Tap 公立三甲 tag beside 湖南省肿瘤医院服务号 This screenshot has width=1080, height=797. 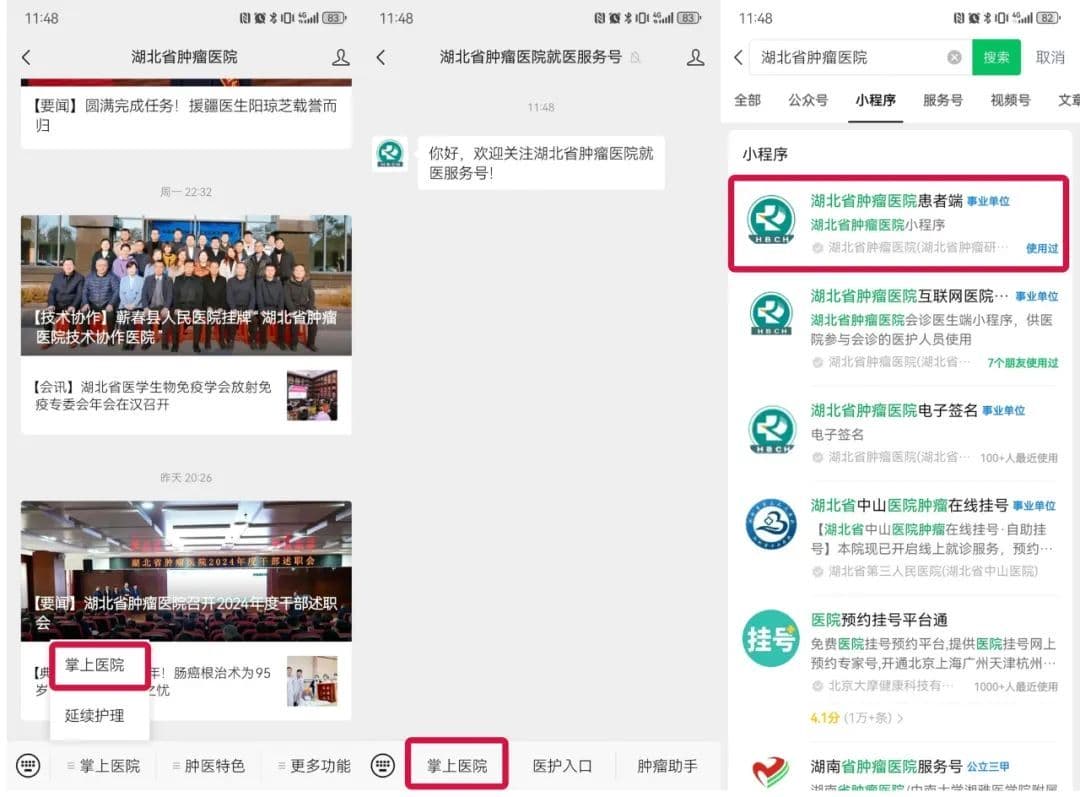(x=988, y=766)
